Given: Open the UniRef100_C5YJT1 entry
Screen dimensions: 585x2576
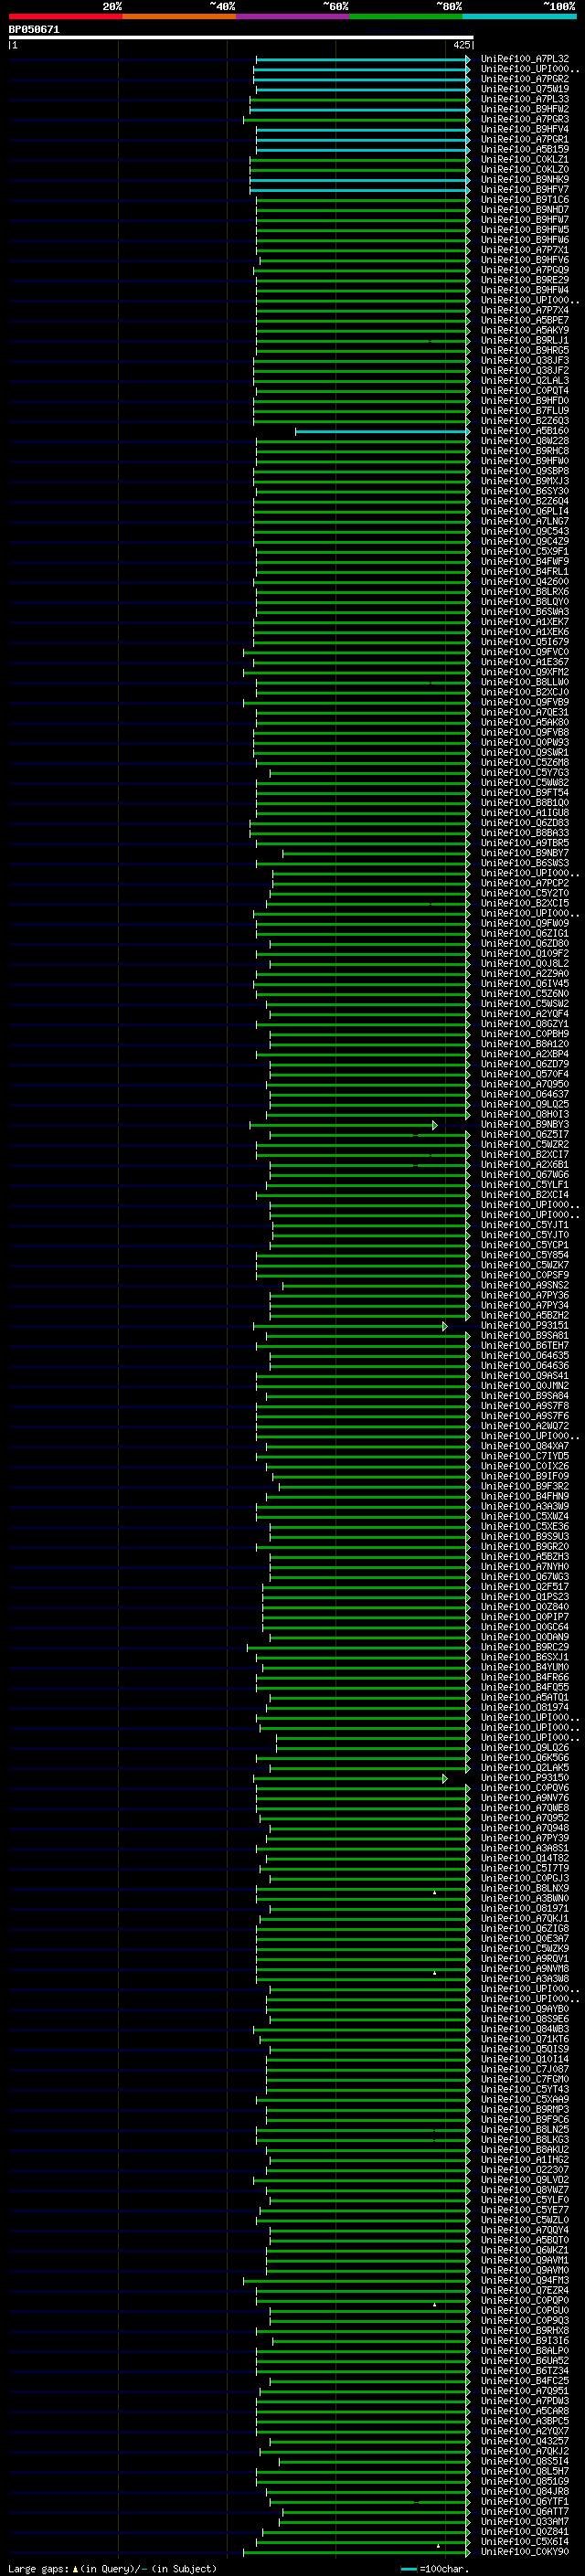Looking at the screenshot, I should pos(525,1224).
